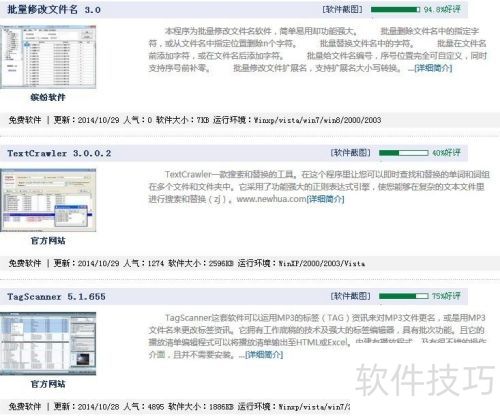Click the 94.8% rating bar
This screenshot has width=500, height=417.
click(396, 10)
